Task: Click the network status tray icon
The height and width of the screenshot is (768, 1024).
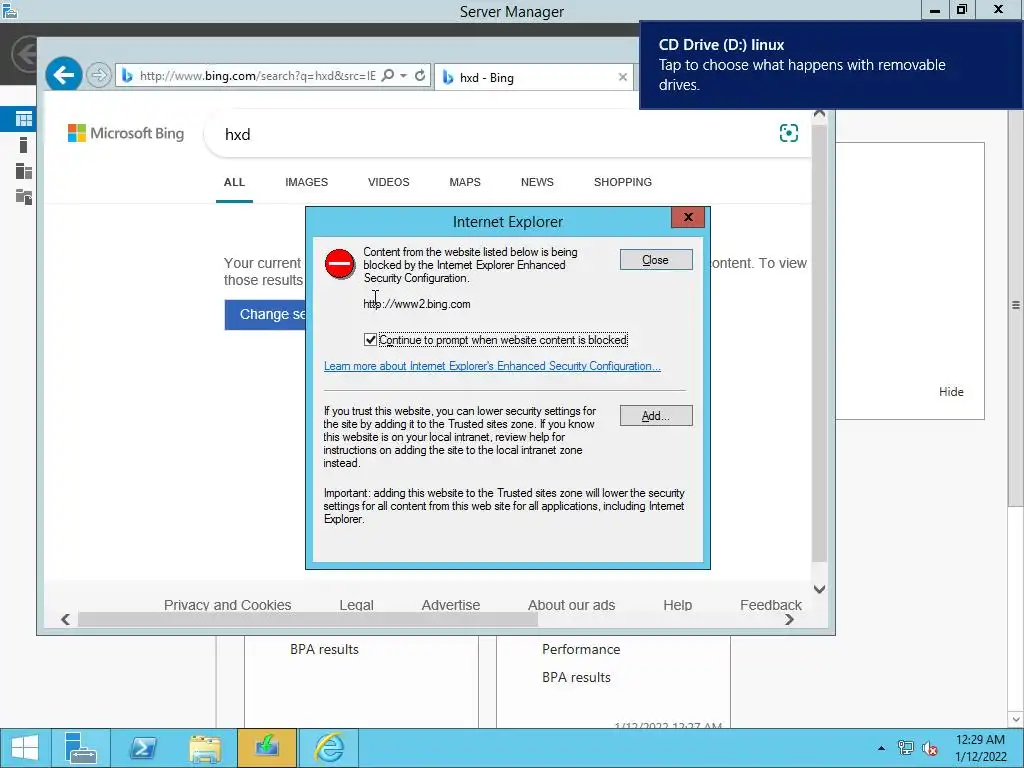Action: (906, 748)
